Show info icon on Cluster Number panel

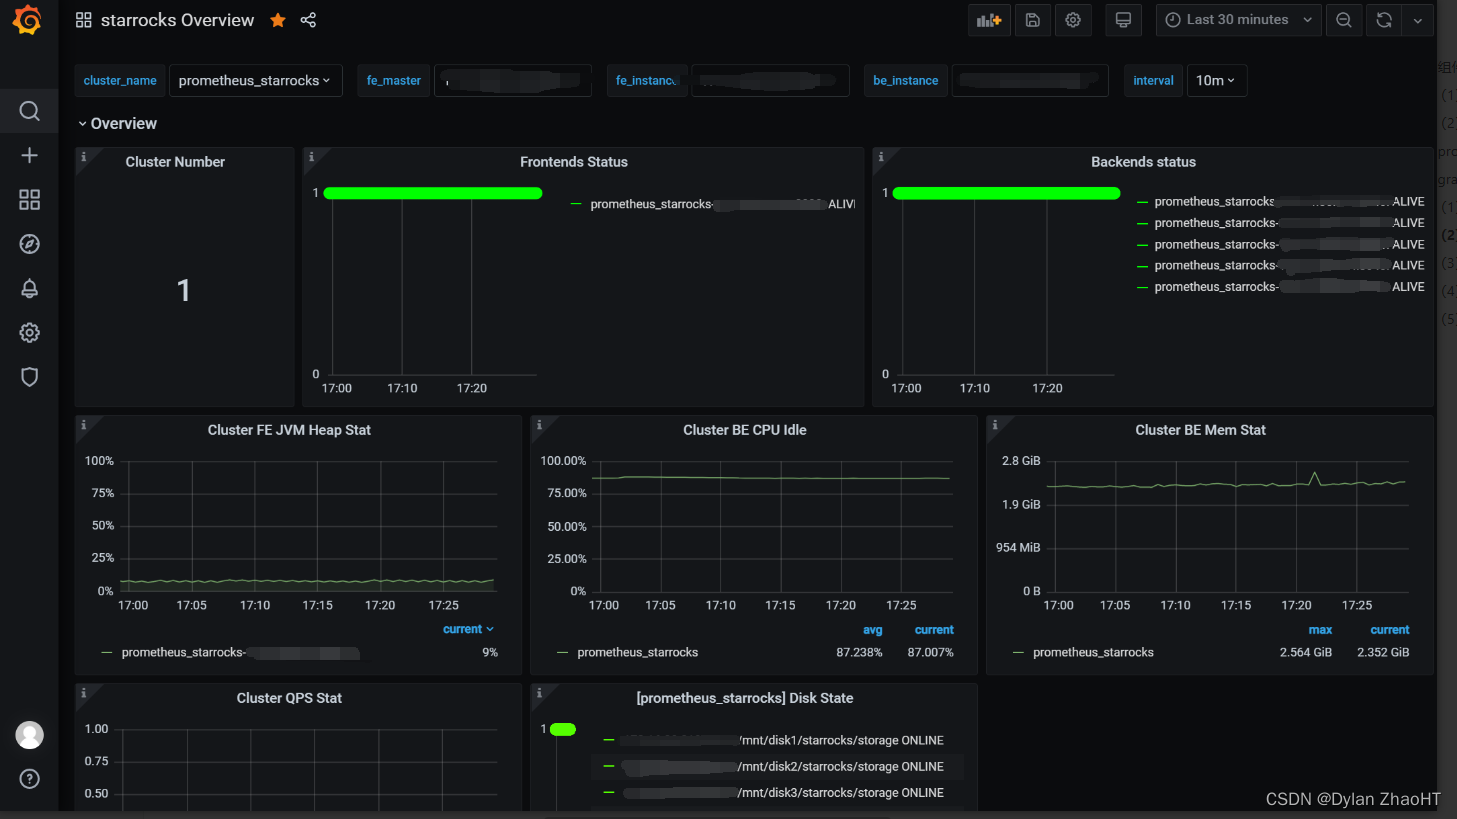coord(83,157)
